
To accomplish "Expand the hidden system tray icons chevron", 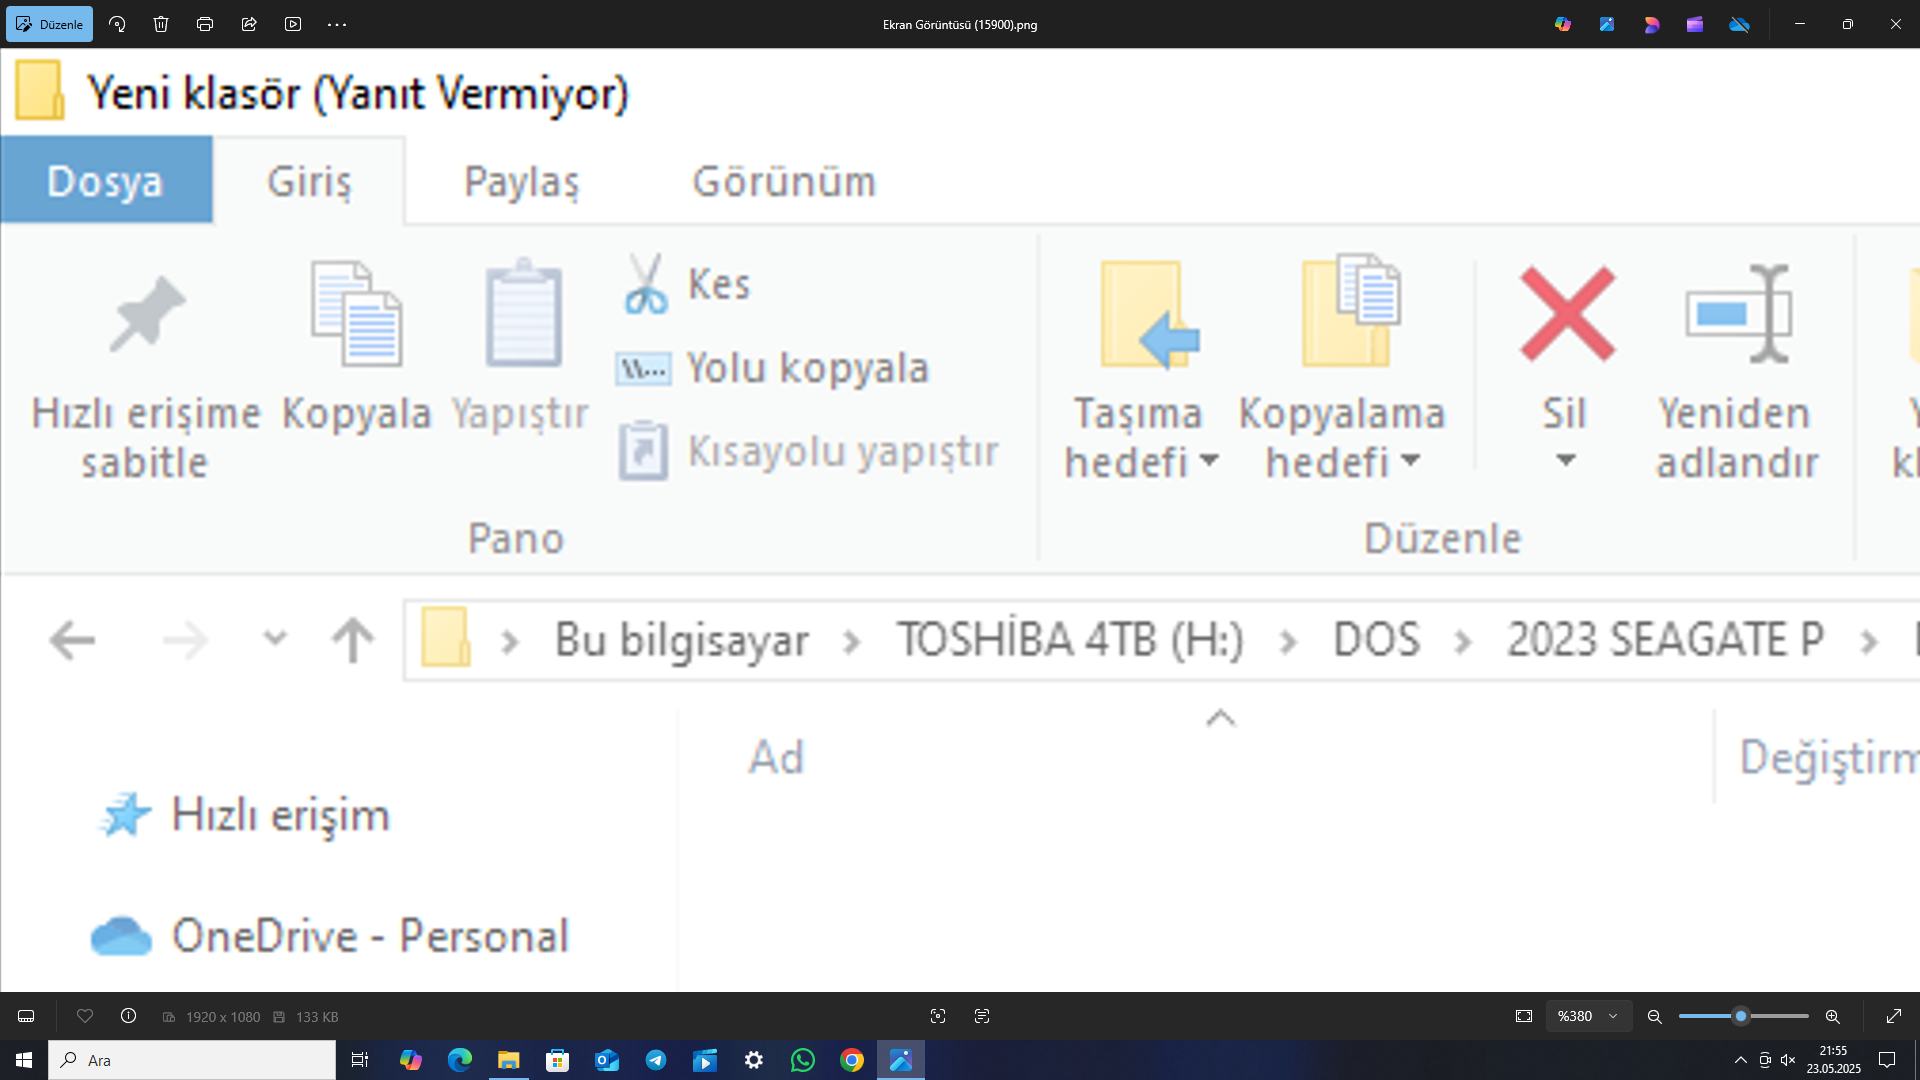I will click(1741, 1060).
